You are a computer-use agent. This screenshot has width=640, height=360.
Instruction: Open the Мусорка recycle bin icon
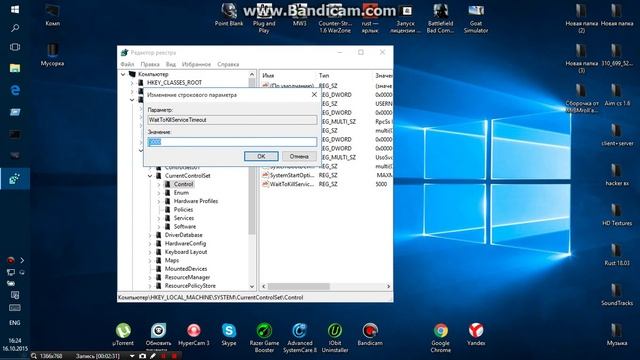coord(52,55)
